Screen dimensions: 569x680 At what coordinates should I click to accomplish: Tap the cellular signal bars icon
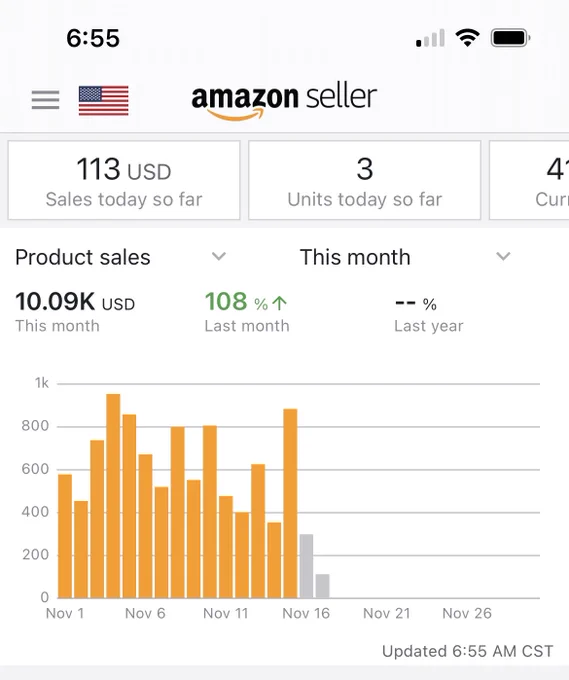(430, 38)
